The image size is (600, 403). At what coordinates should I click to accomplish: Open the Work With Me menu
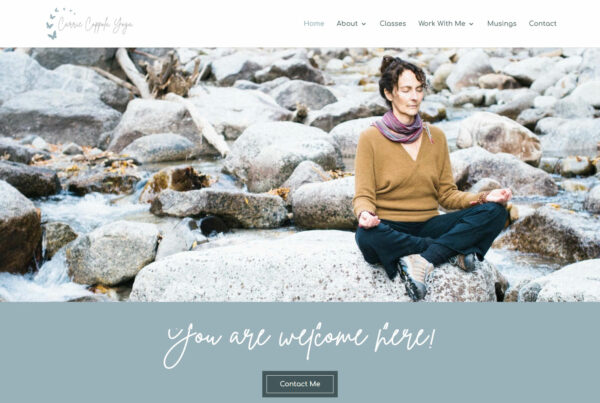coord(442,23)
